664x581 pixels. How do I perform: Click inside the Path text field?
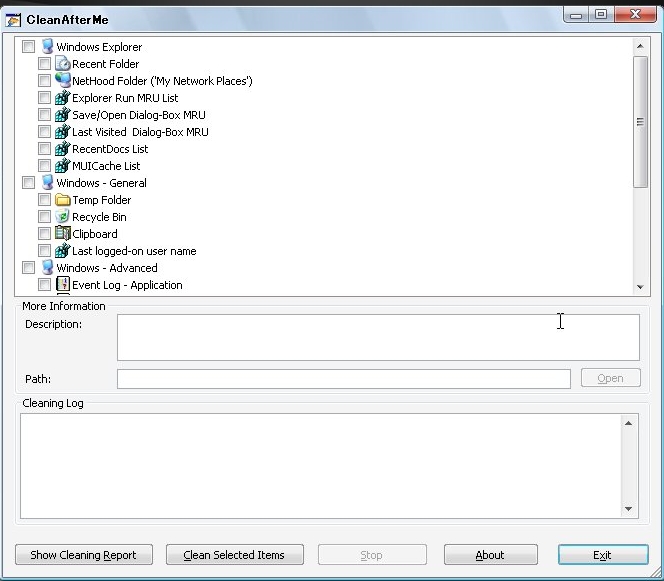(344, 379)
